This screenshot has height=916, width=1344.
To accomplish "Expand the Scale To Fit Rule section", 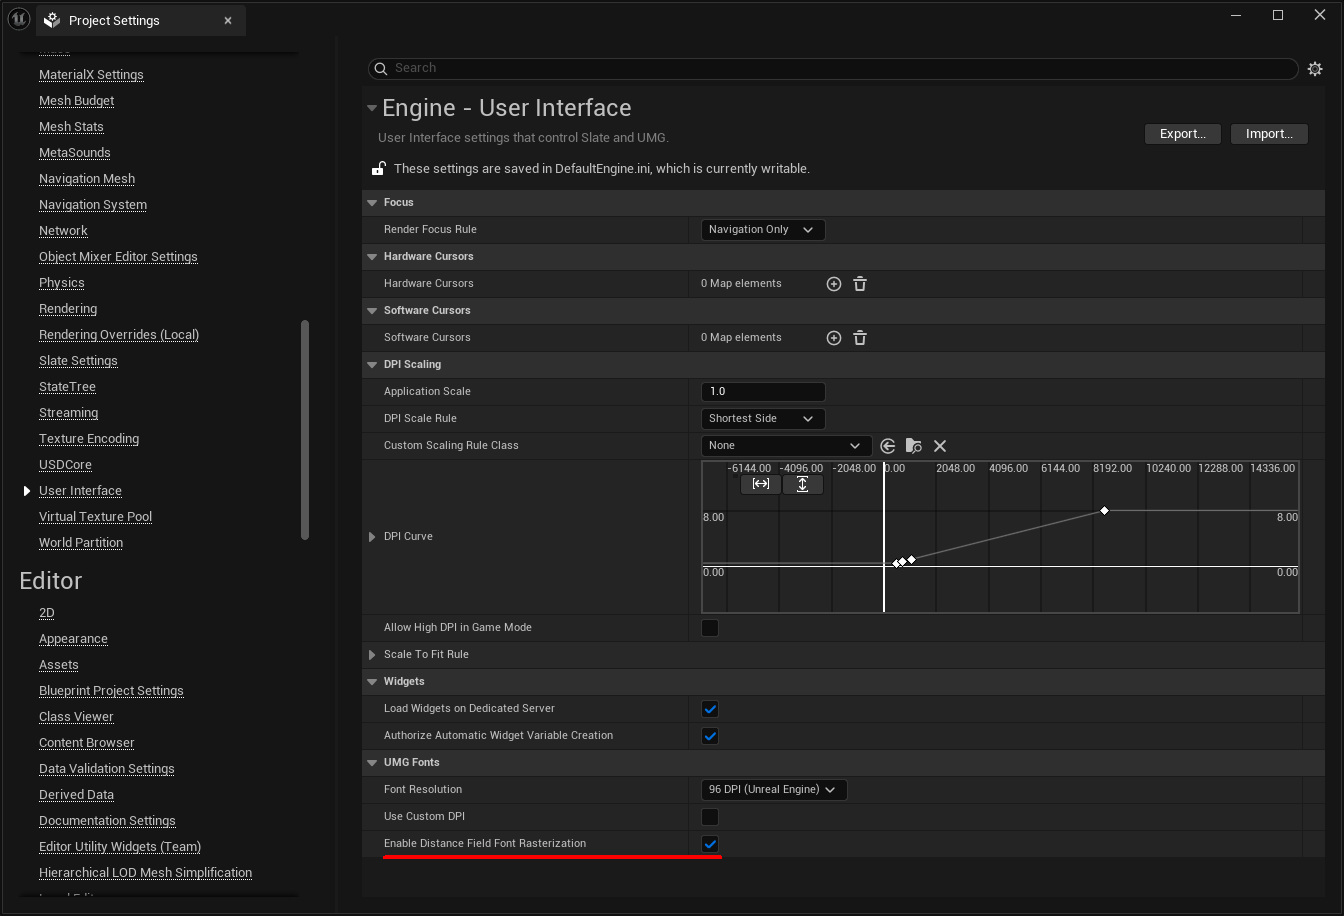I will [373, 655].
